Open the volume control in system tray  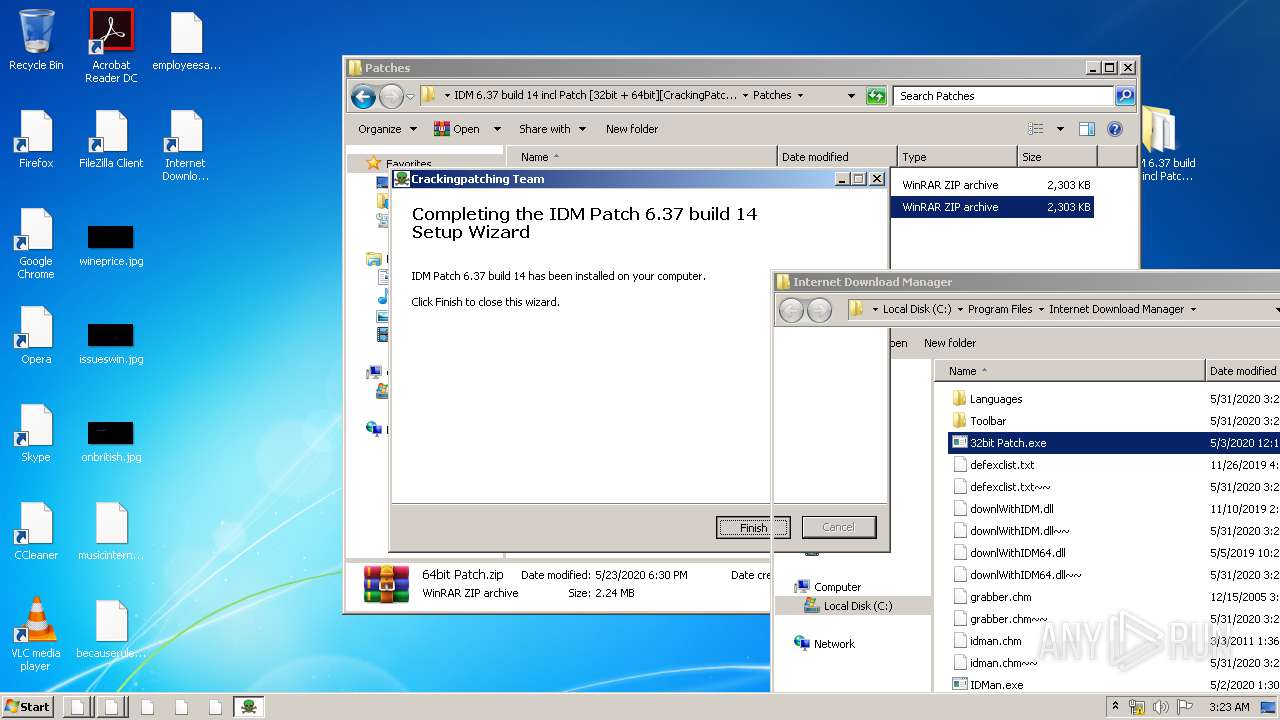(1161, 707)
